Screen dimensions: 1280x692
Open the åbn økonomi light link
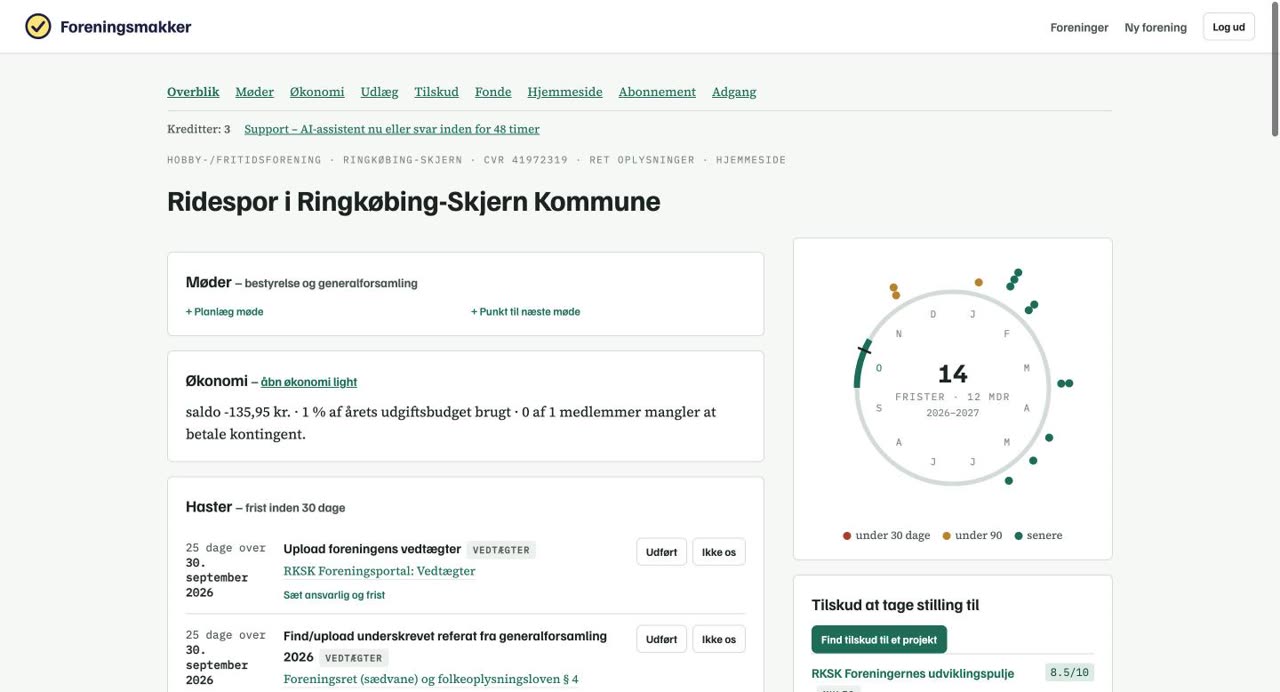[x=309, y=382]
